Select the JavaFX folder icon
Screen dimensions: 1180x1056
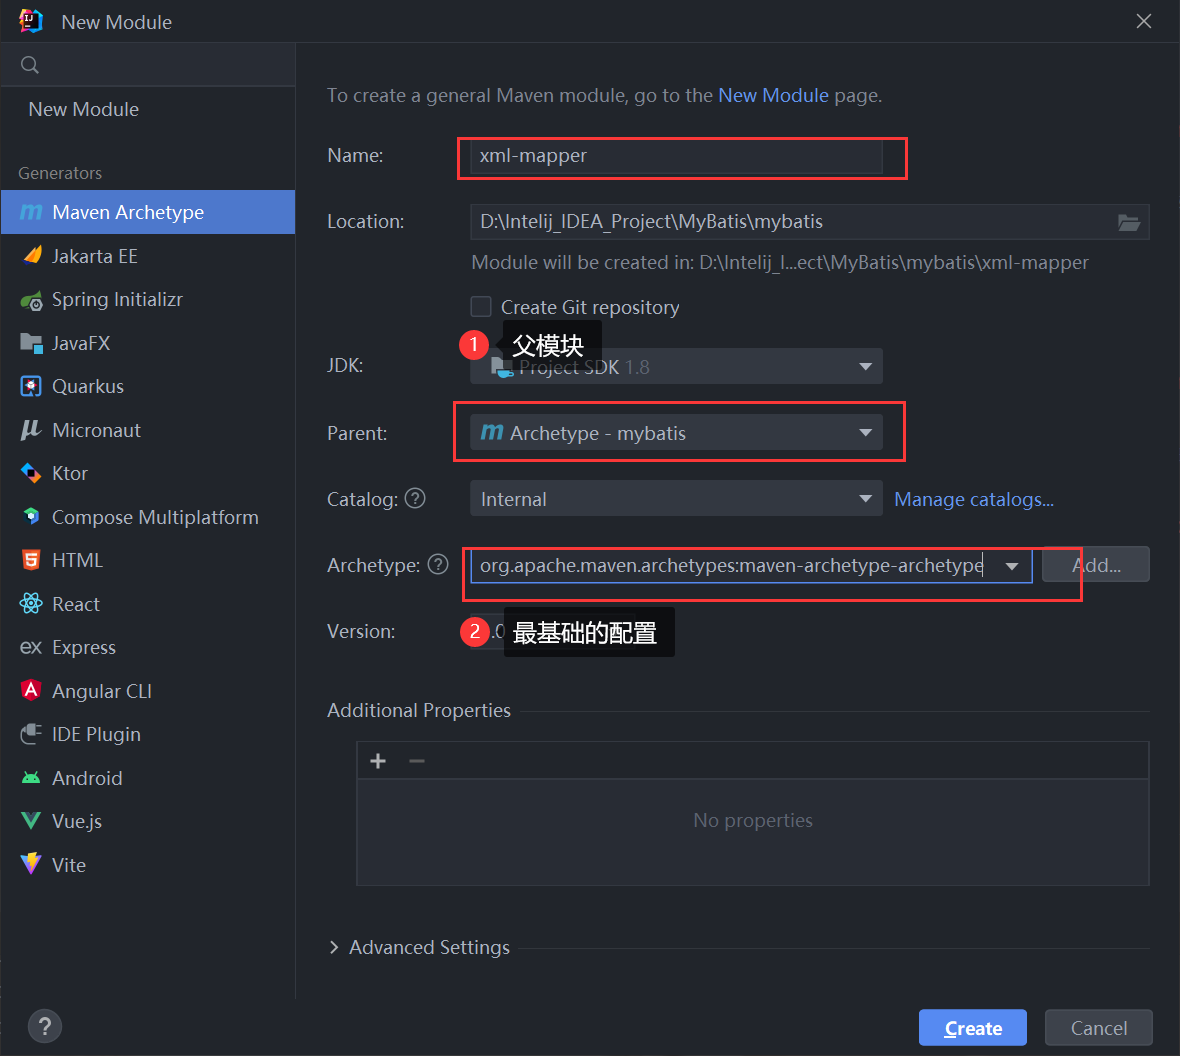point(32,343)
